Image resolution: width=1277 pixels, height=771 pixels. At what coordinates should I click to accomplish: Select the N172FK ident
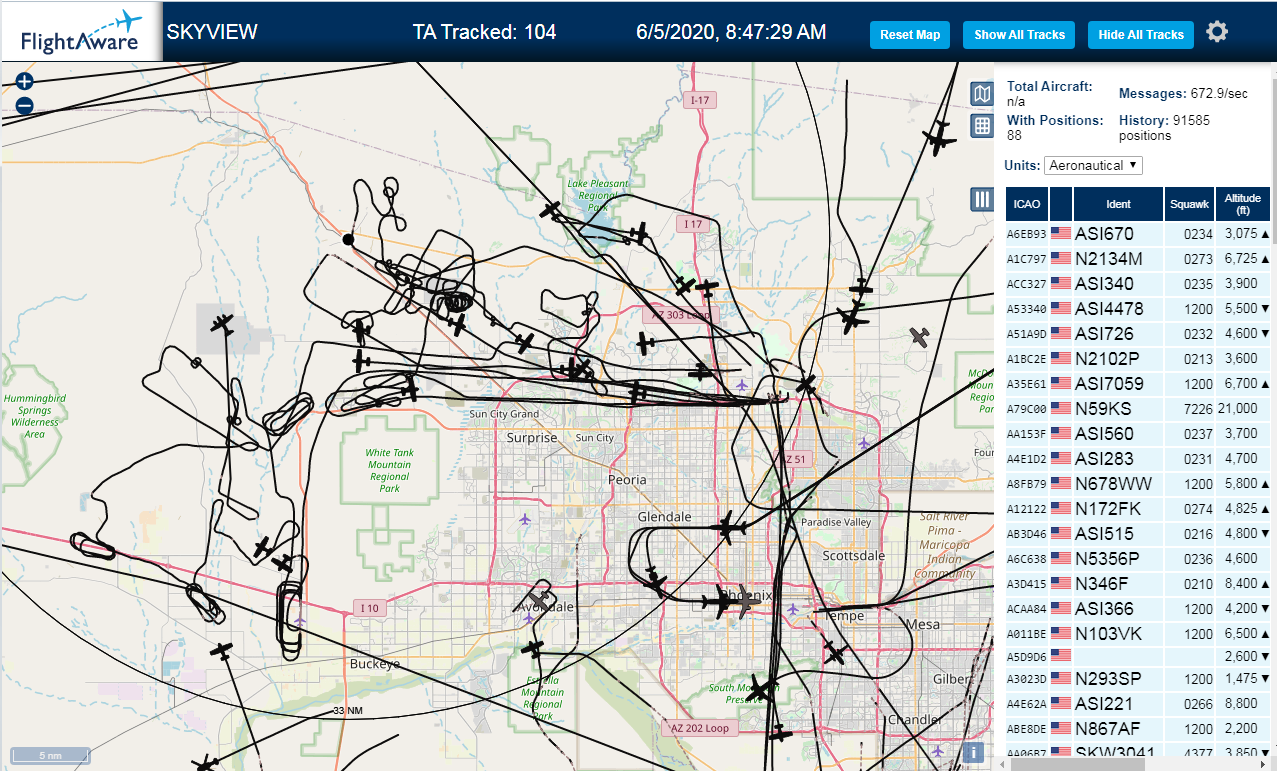(x=1108, y=509)
